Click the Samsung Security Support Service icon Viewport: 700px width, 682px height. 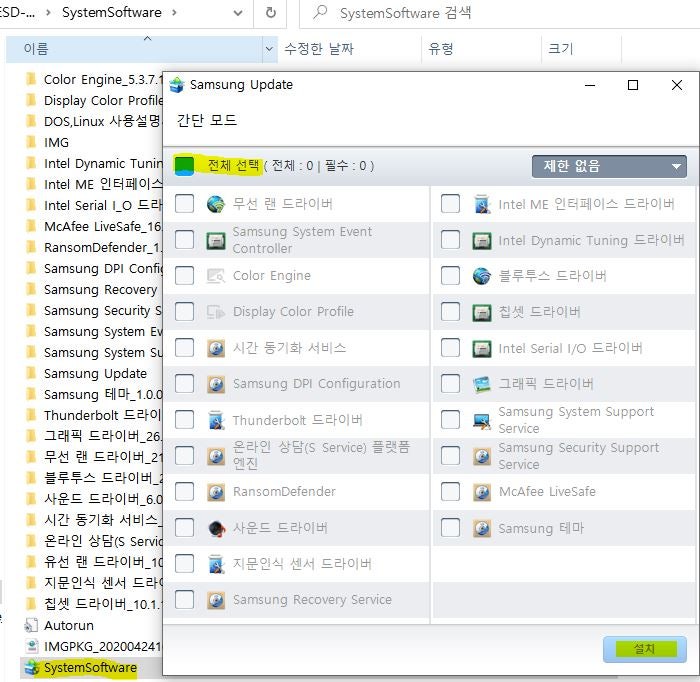(482, 456)
